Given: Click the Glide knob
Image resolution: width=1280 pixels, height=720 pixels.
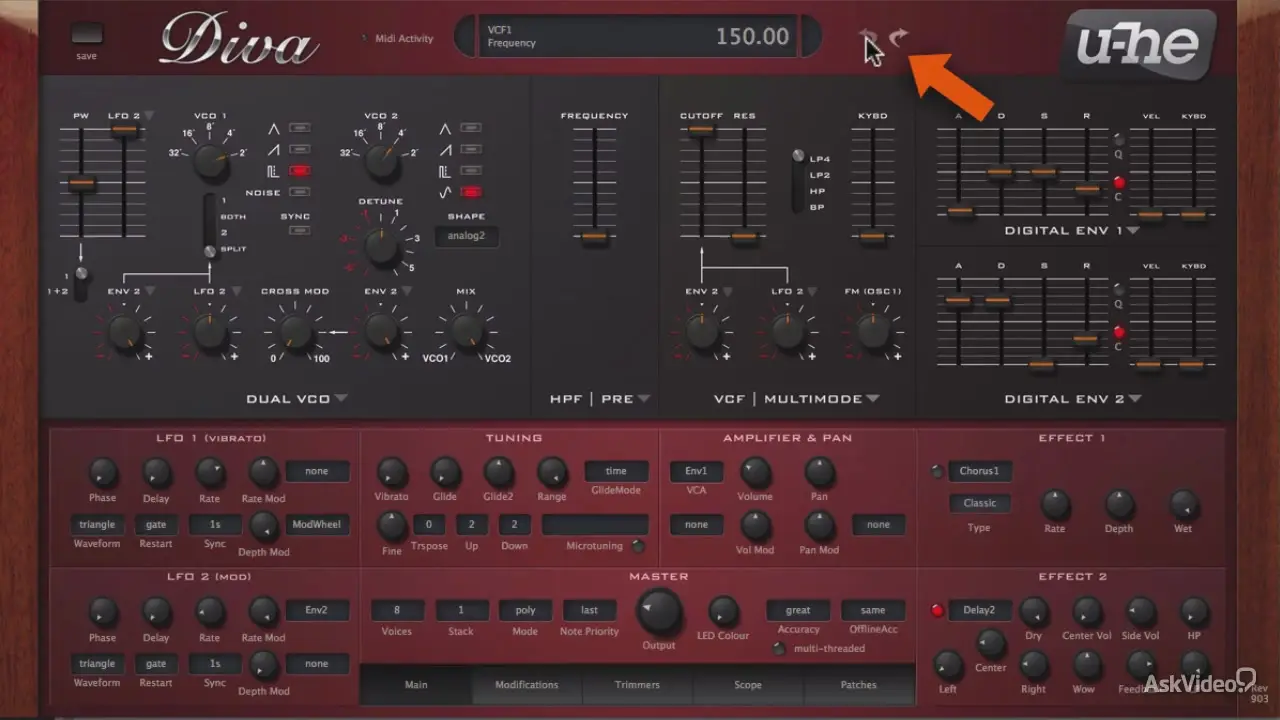Looking at the screenshot, I should [x=445, y=472].
